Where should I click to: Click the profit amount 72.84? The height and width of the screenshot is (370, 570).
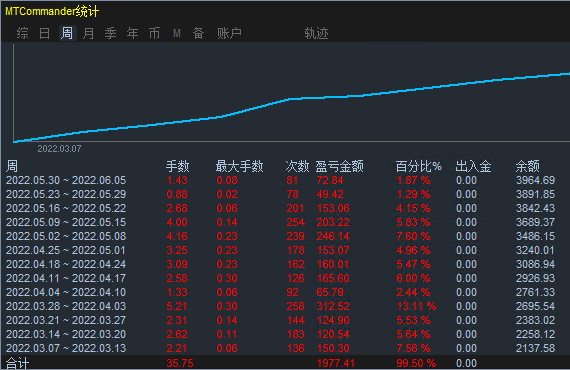tap(330, 180)
